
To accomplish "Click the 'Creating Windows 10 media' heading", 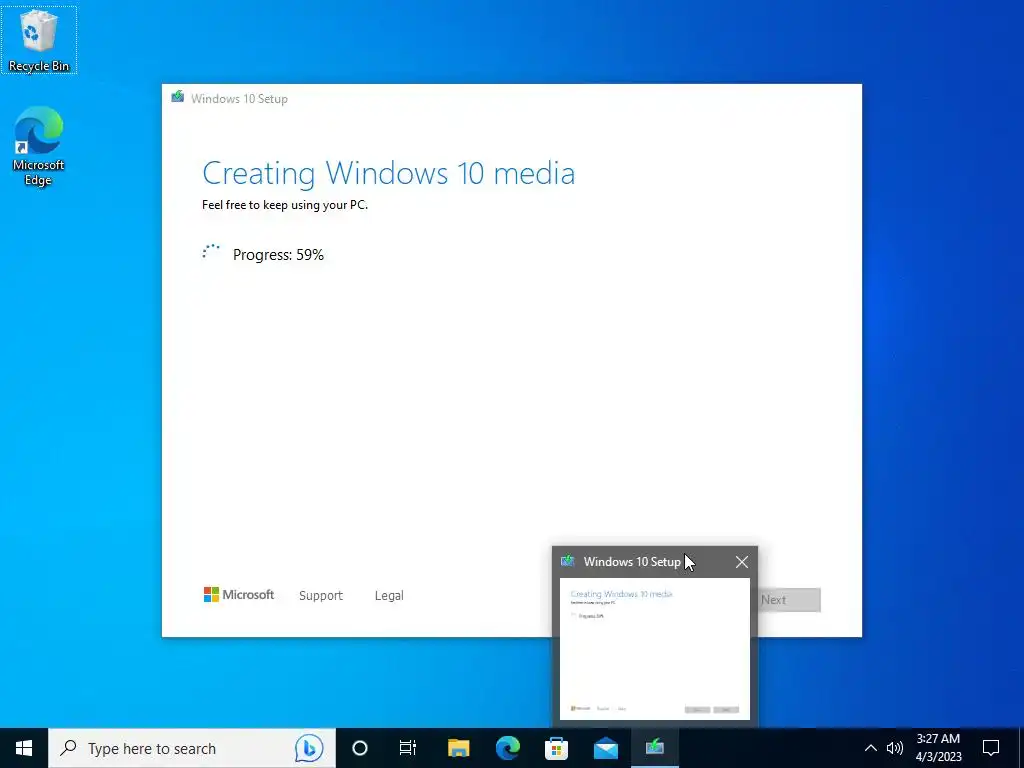I will 389,174.
